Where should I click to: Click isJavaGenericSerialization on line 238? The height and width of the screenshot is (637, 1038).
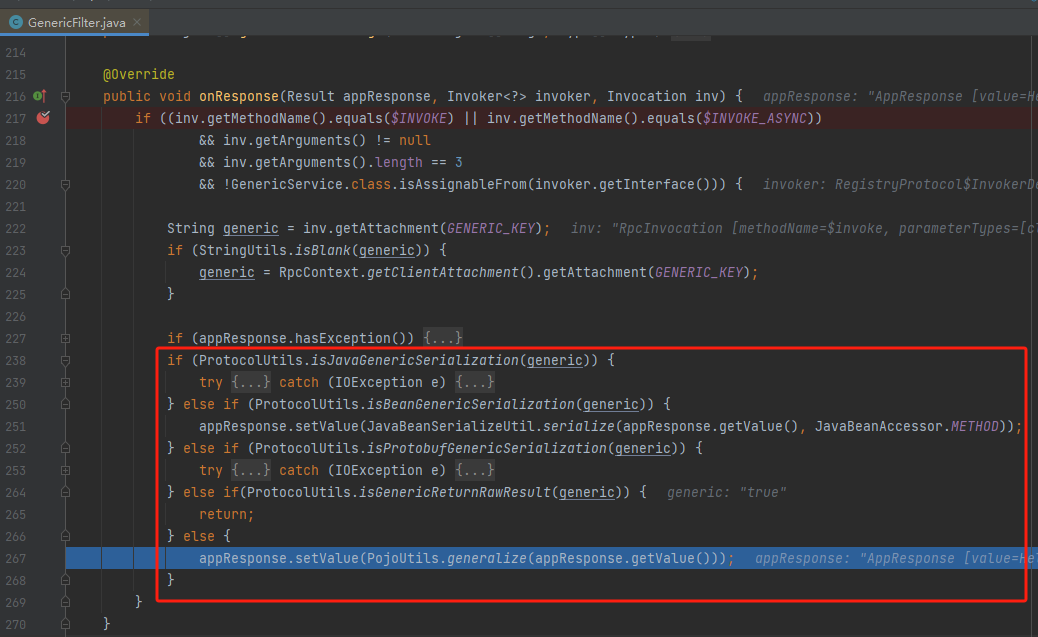(x=415, y=360)
